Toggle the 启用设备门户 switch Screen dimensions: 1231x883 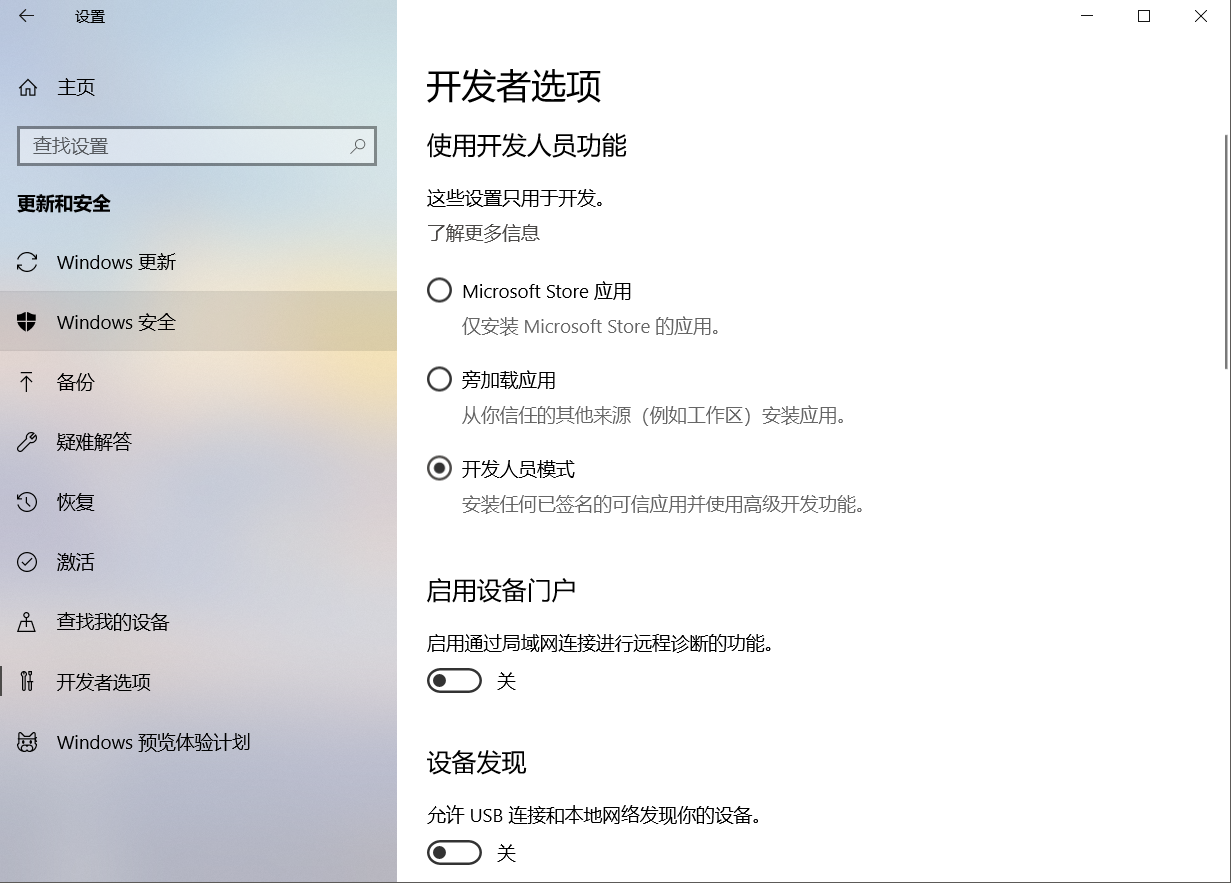tap(454, 681)
